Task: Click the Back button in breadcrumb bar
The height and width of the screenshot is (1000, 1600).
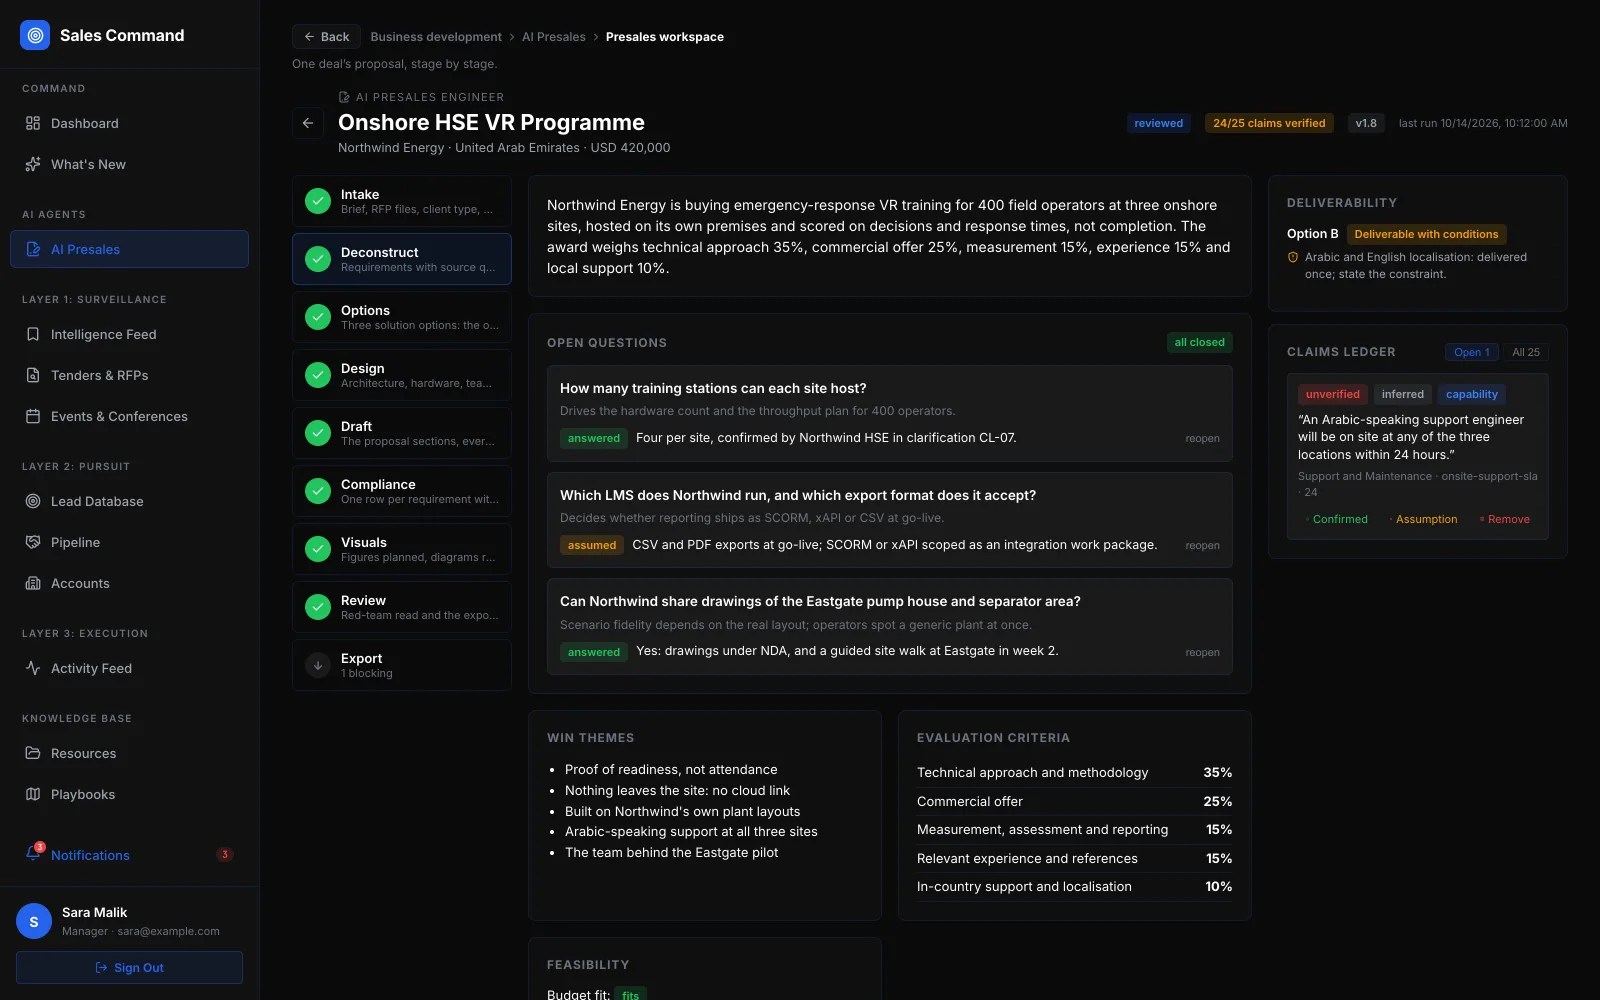Action: (326, 37)
